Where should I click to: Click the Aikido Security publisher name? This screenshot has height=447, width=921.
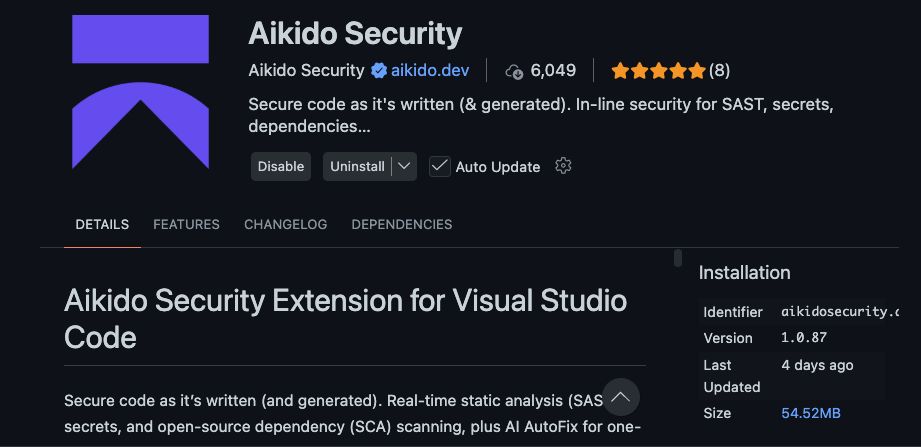(x=306, y=70)
